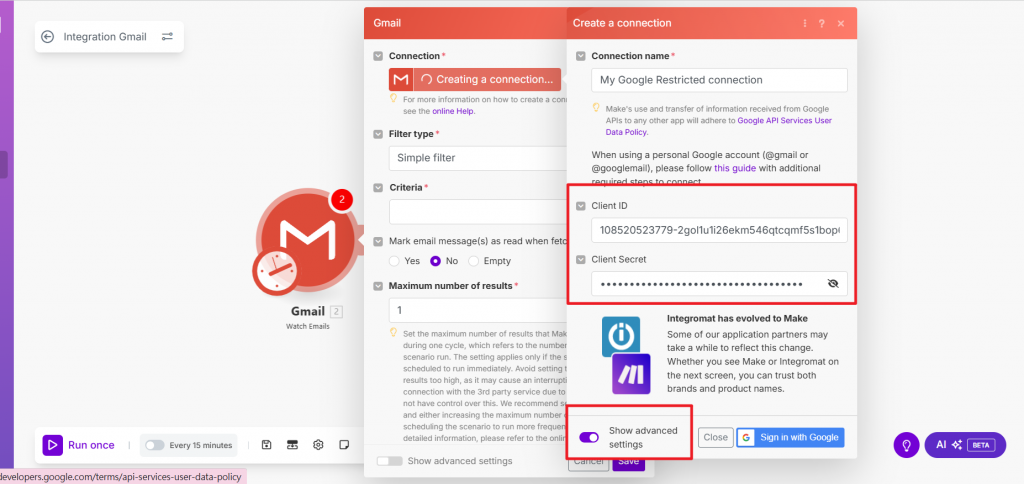Open the Simple filter dropdown
Viewport: 1024px width, 484px height.
pos(478,157)
